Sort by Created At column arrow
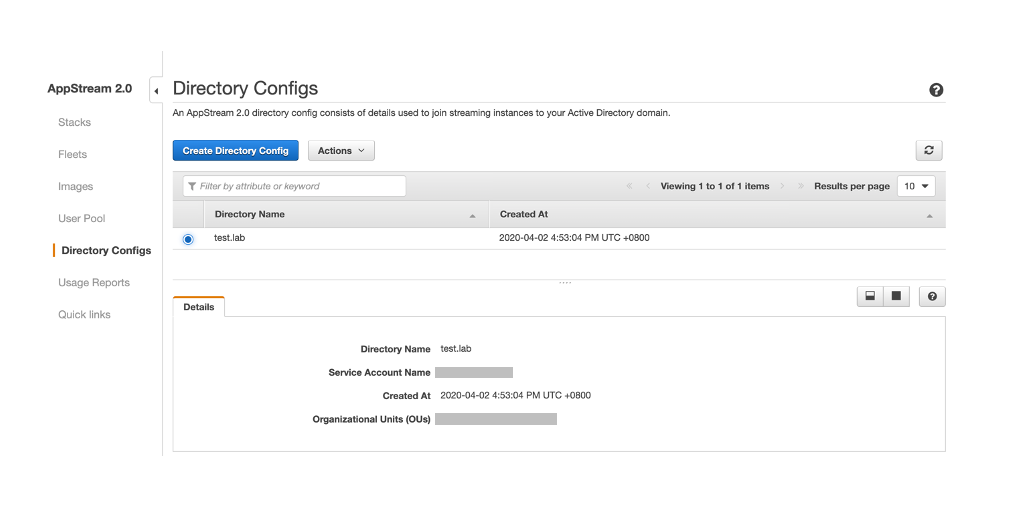1024x512 pixels. pyautogui.click(x=929, y=216)
